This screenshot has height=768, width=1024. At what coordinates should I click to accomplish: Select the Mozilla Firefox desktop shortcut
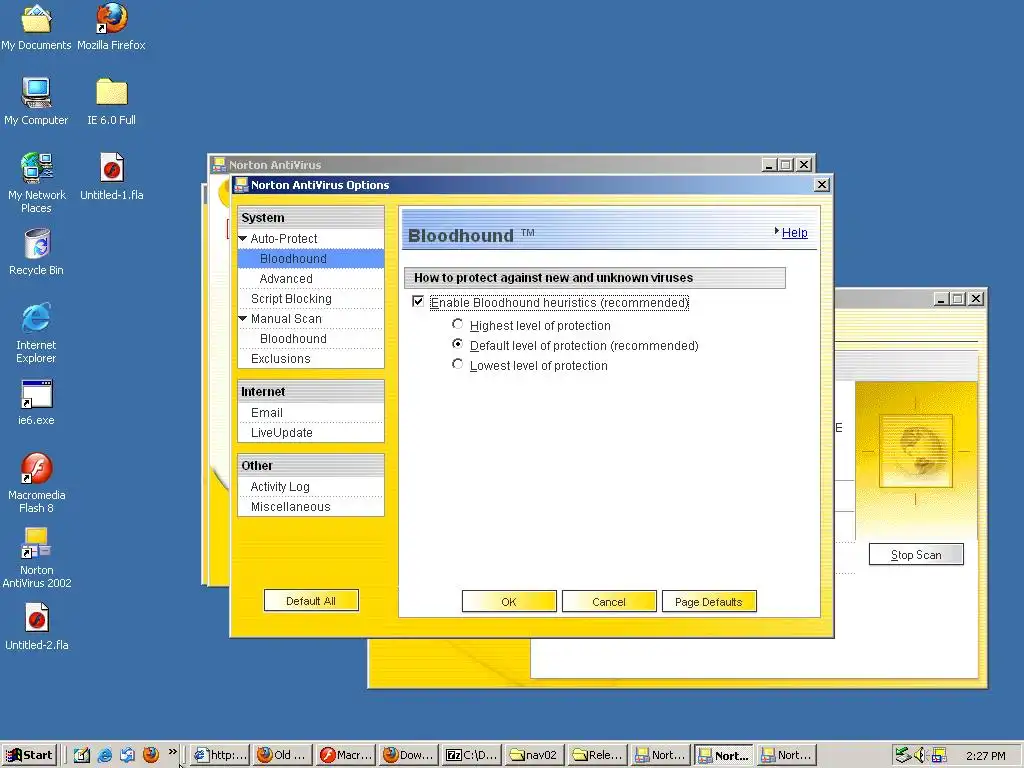111,26
